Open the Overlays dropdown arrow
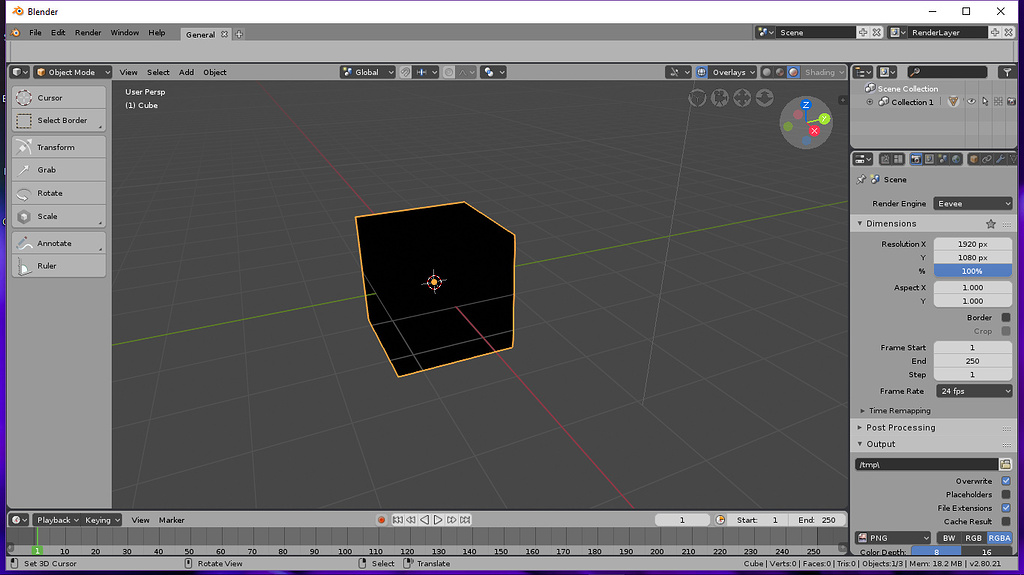The width and height of the screenshot is (1024, 575). click(752, 73)
